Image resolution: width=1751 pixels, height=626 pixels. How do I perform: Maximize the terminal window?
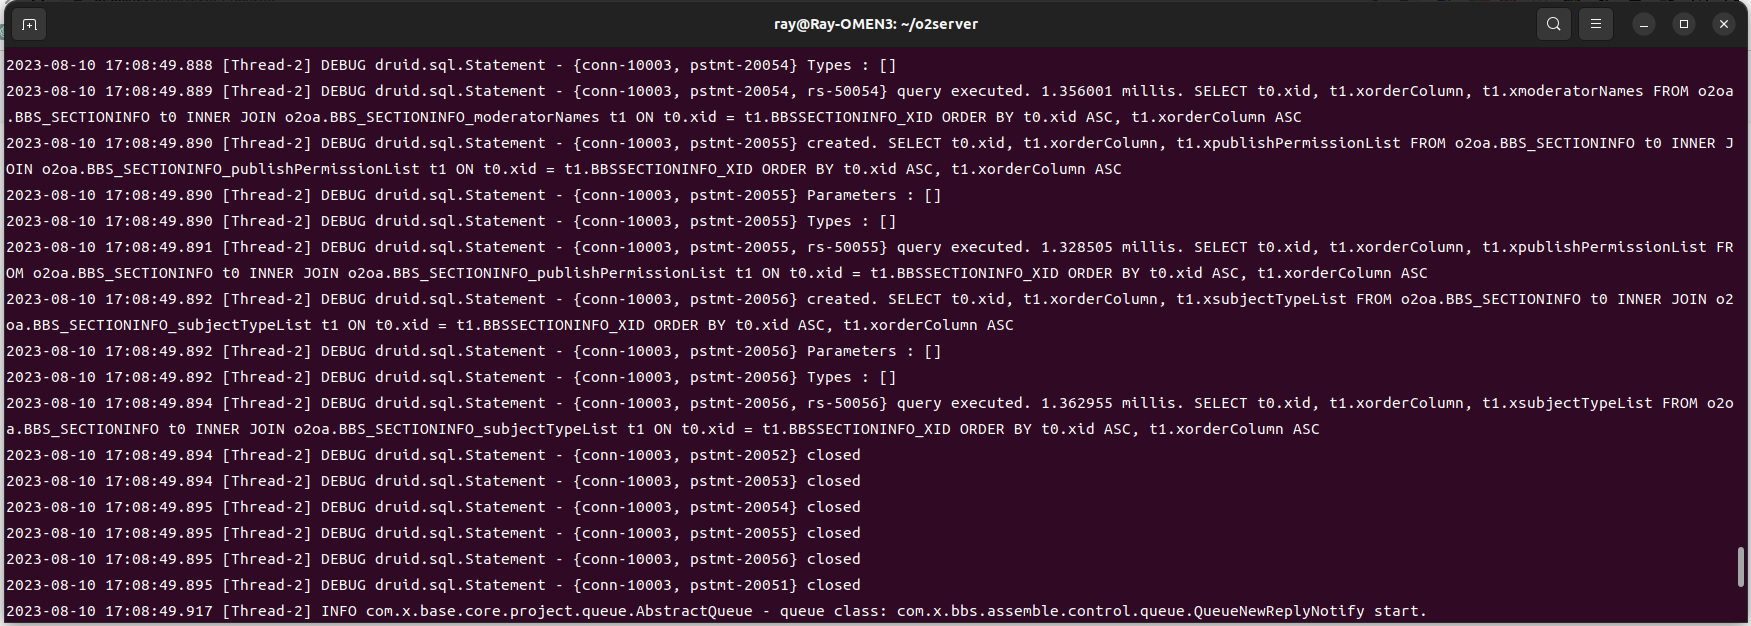(1684, 24)
